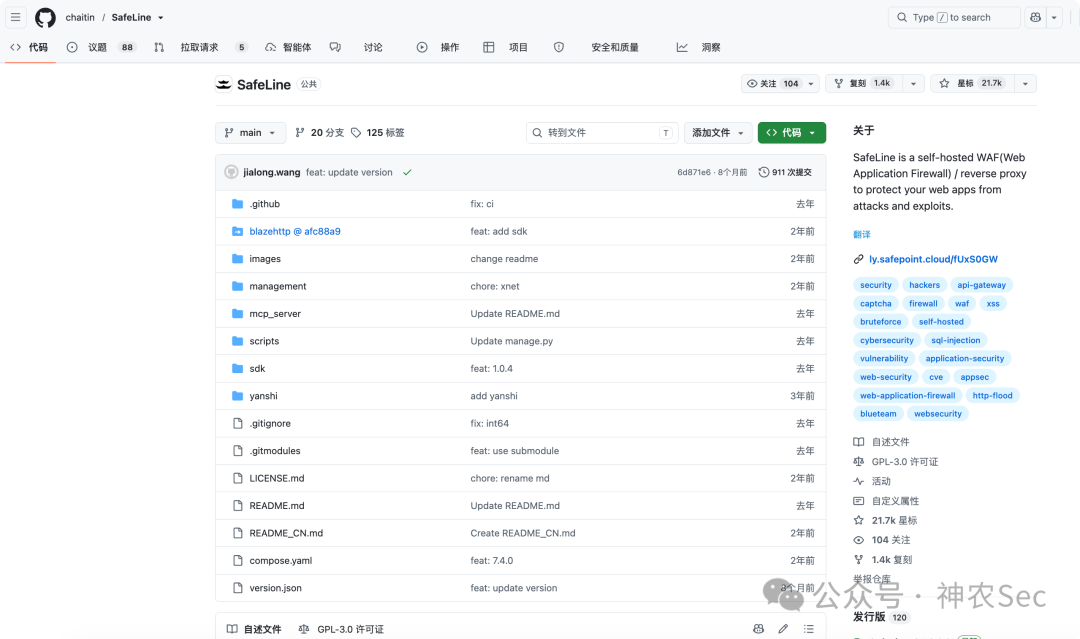Switch to the 讨论 tab
The height and width of the screenshot is (639, 1080).
pyautogui.click(x=357, y=47)
